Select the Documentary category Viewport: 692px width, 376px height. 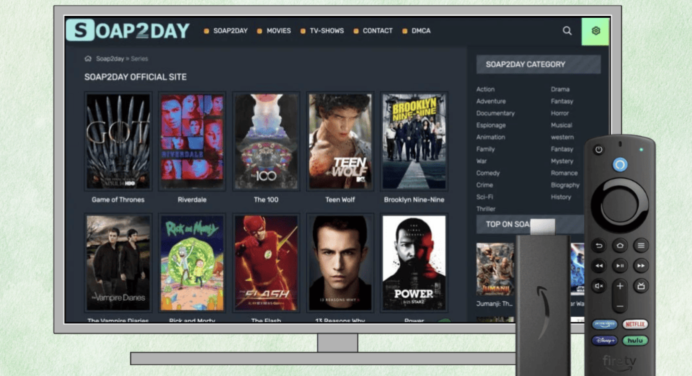495,113
